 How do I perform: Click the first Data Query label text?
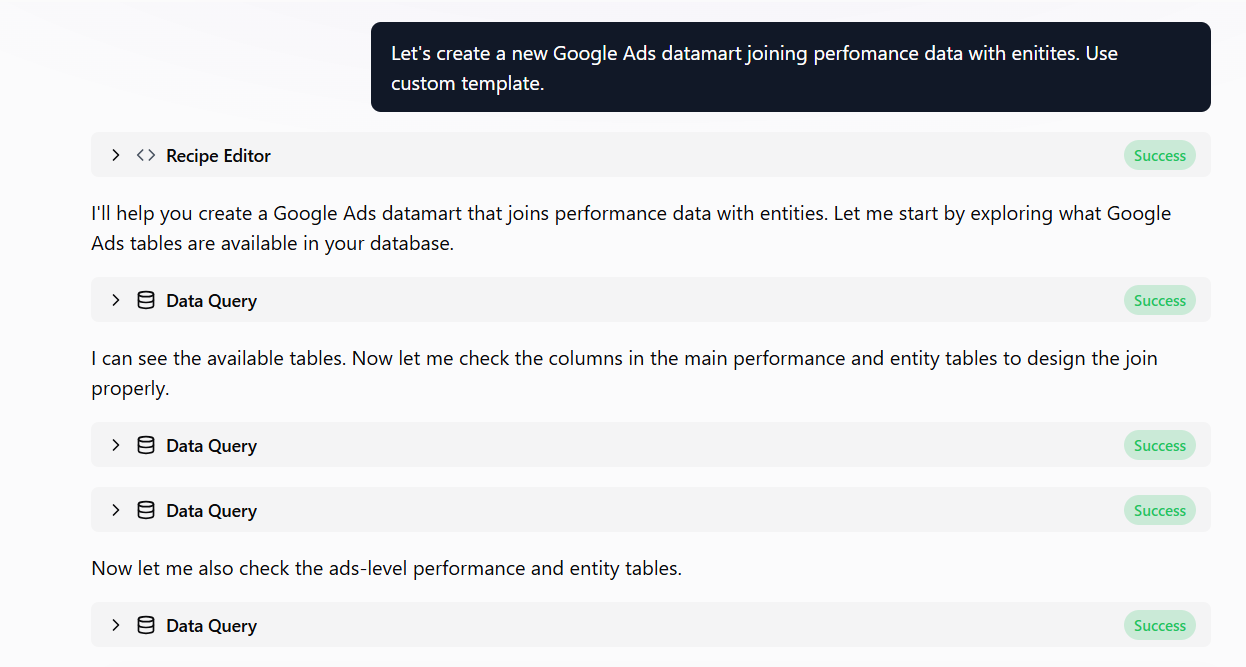click(211, 301)
